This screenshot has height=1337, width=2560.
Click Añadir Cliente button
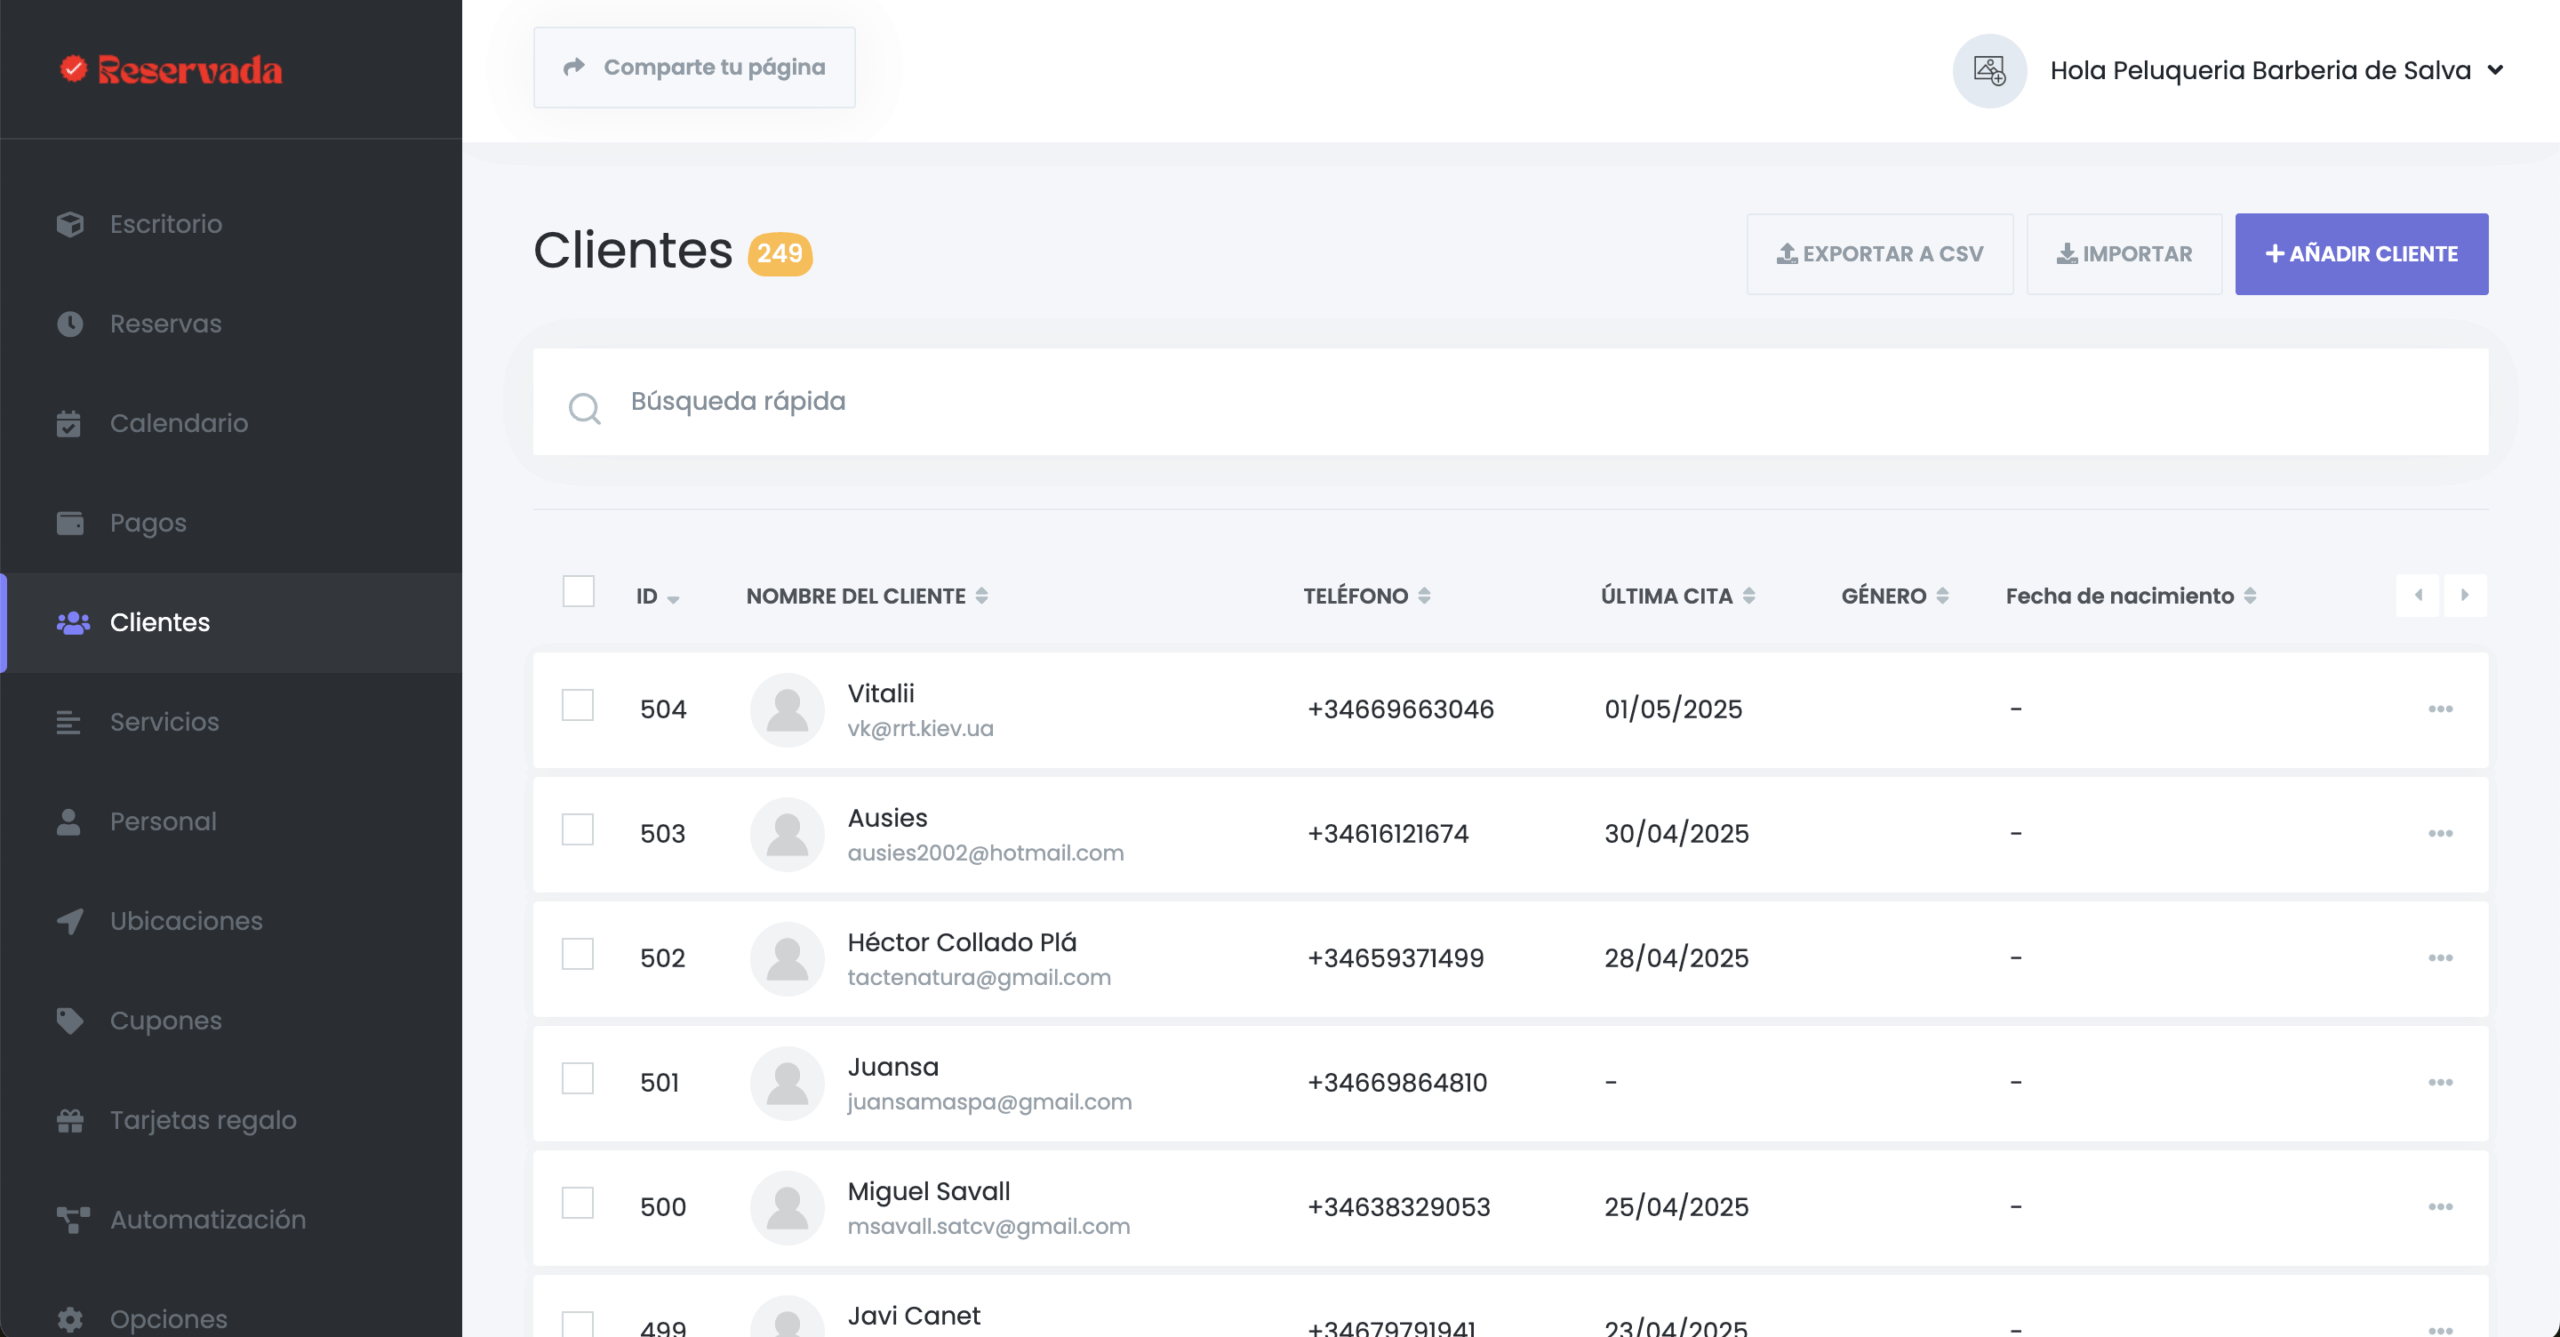[x=2361, y=254]
